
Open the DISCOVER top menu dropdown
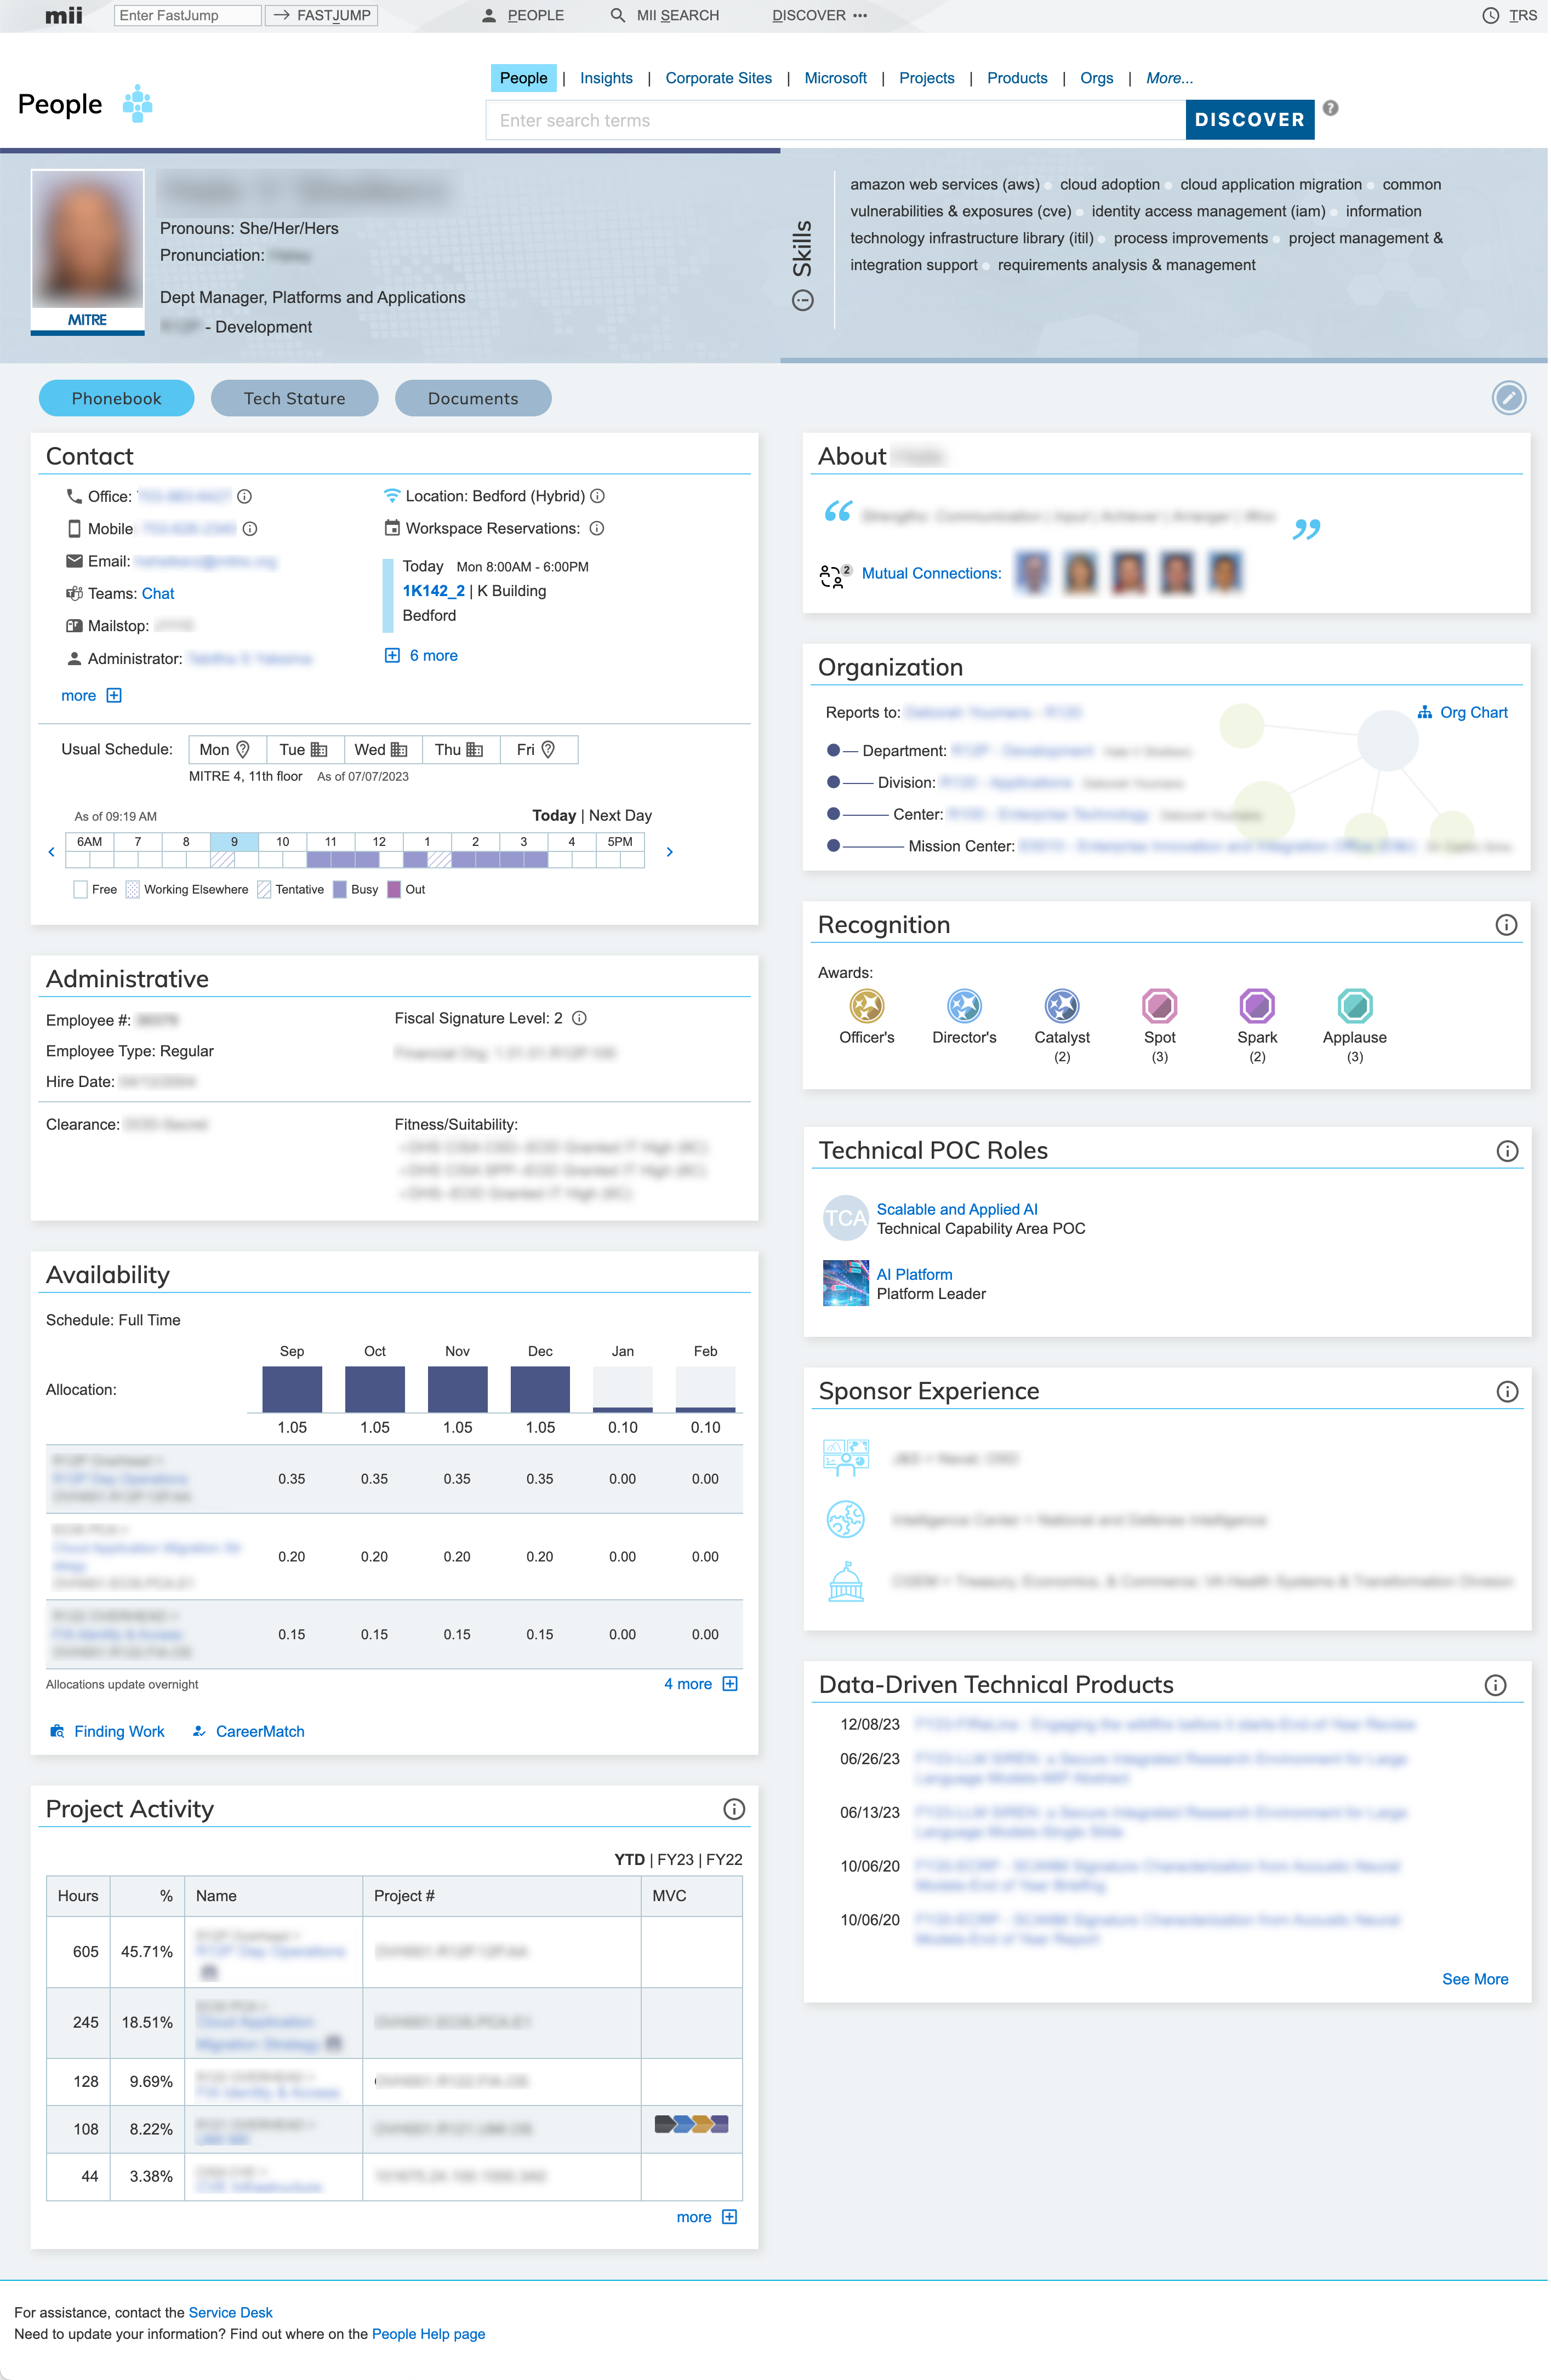(819, 15)
